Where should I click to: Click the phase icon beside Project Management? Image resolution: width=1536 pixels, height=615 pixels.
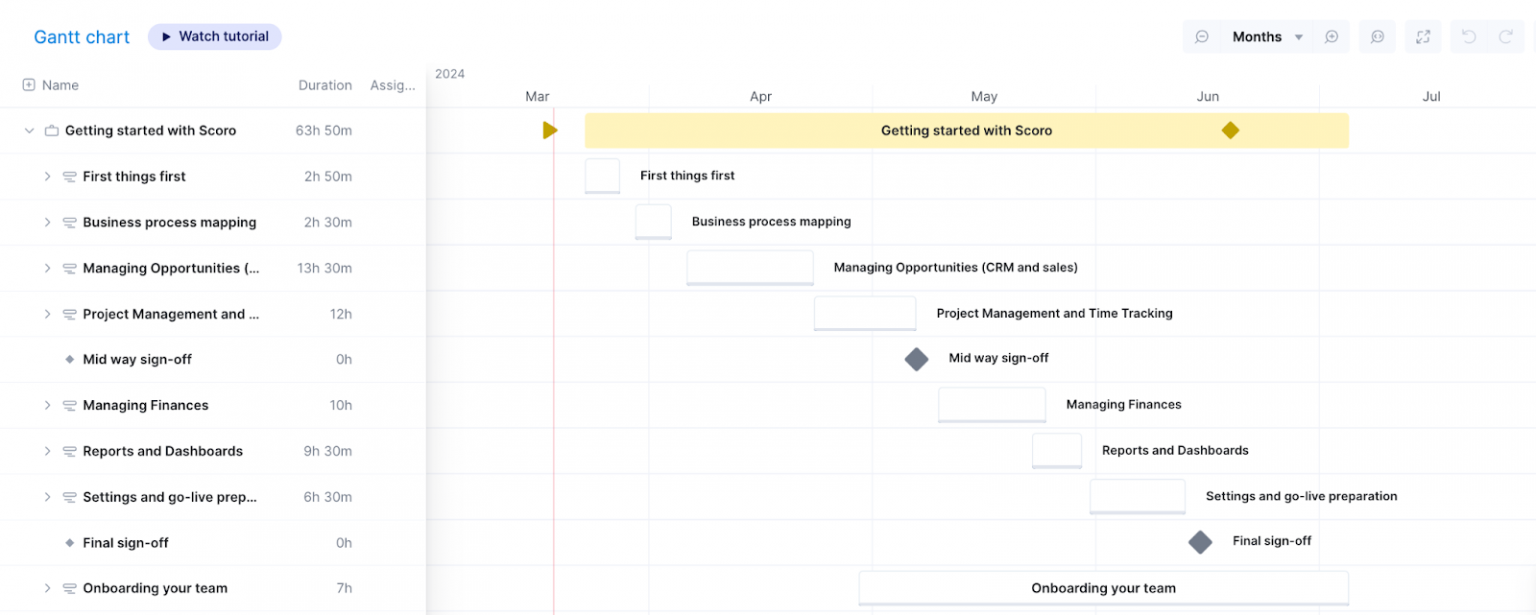pyautogui.click(x=70, y=315)
